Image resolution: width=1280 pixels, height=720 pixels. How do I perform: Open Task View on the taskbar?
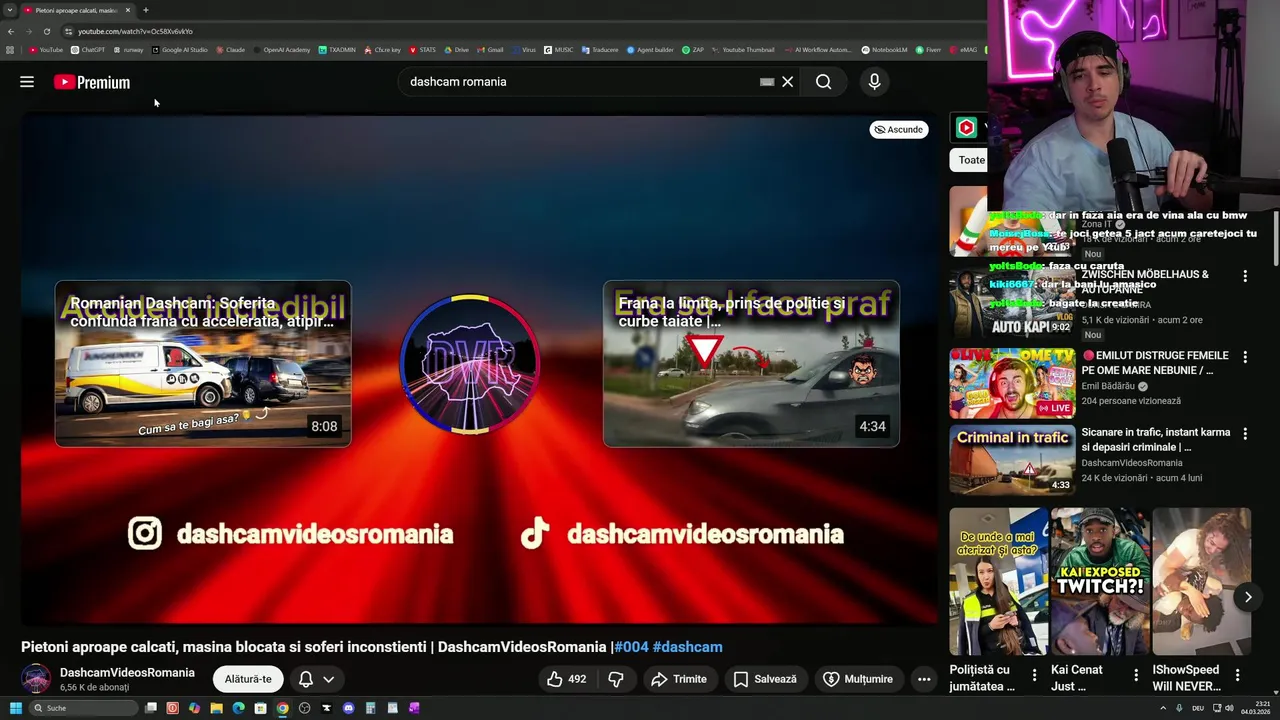(151, 708)
